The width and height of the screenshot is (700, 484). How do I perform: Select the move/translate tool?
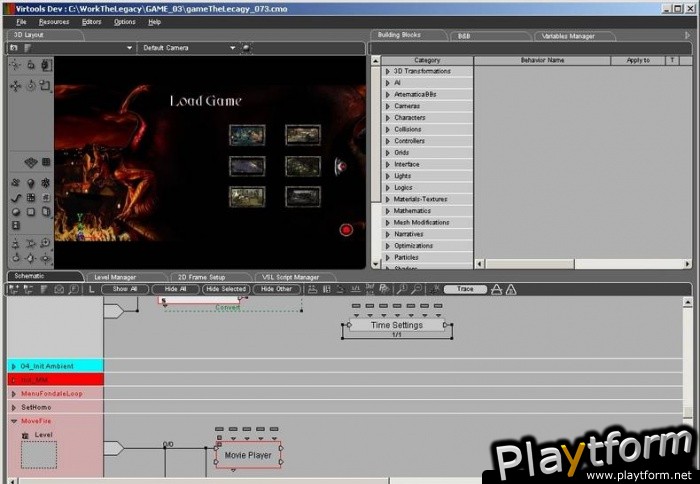click(16, 86)
